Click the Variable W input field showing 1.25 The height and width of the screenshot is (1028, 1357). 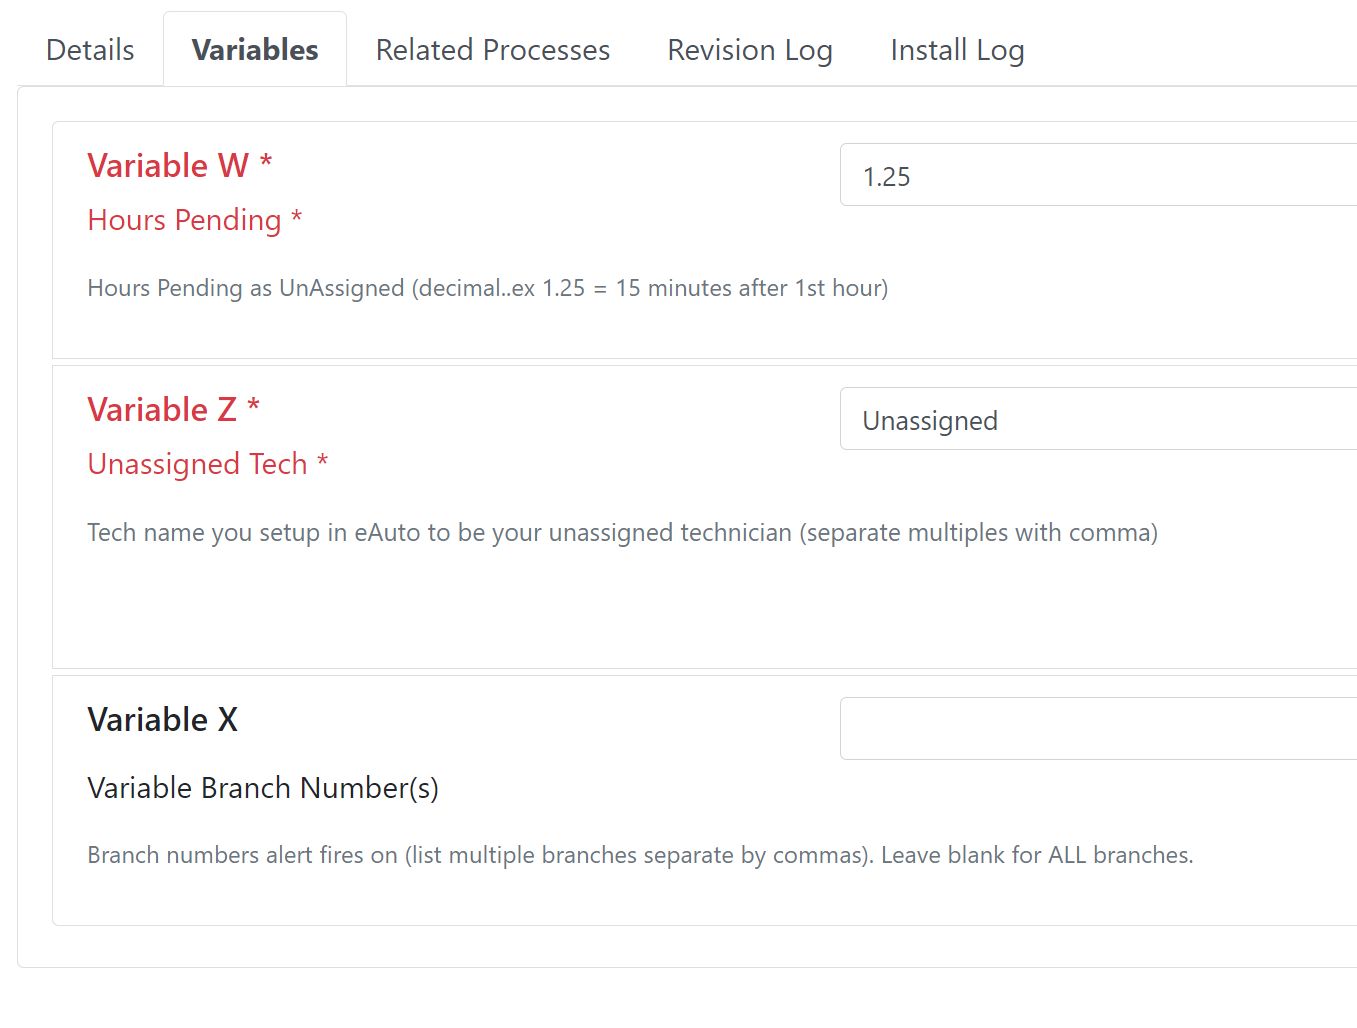click(x=1098, y=175)
